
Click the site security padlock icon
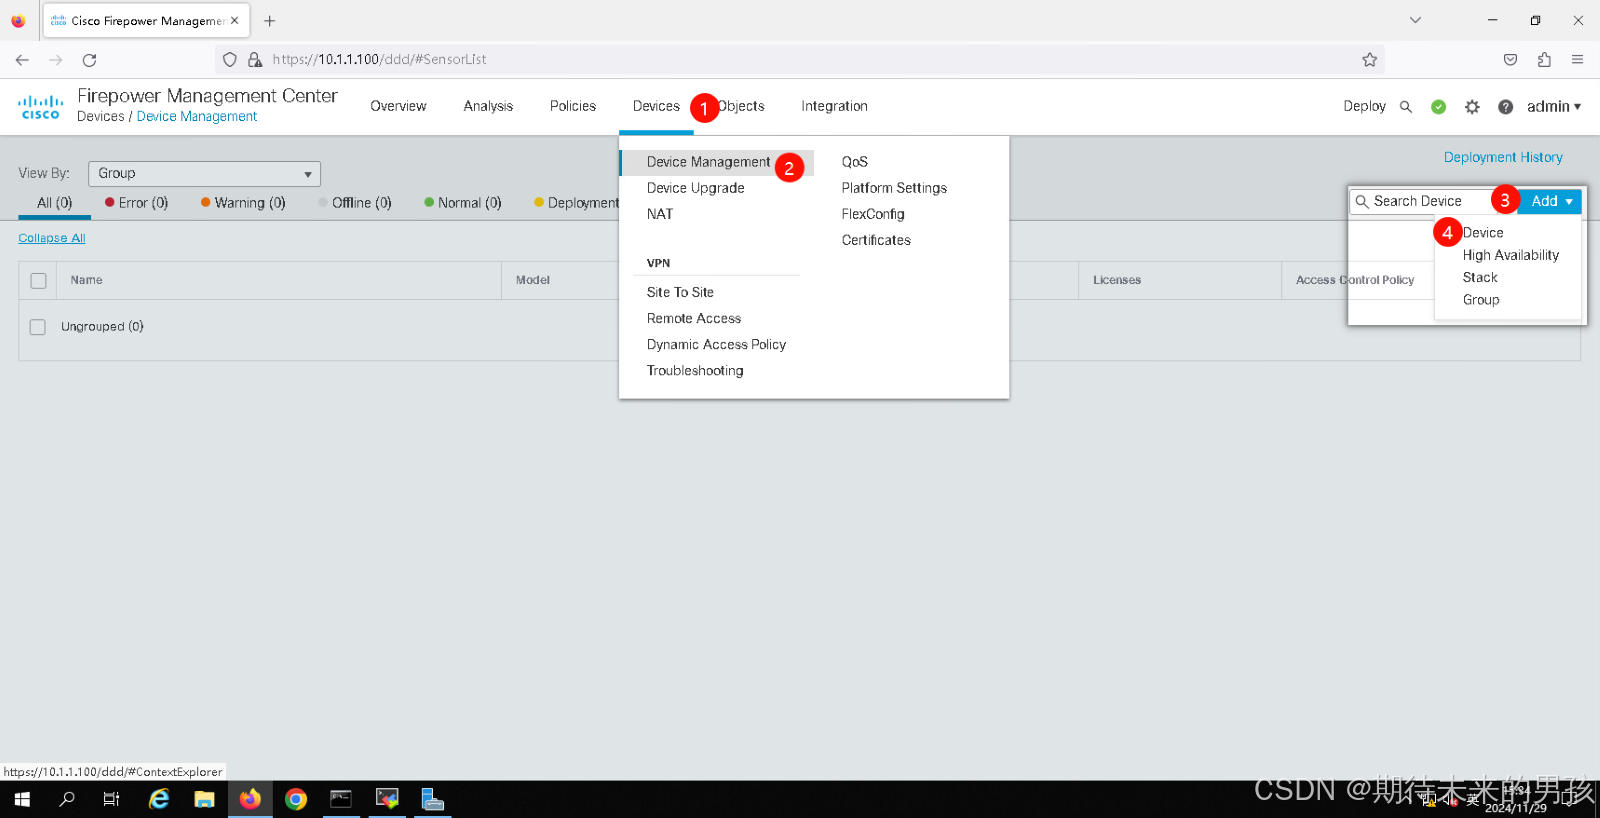pos(255,60)
